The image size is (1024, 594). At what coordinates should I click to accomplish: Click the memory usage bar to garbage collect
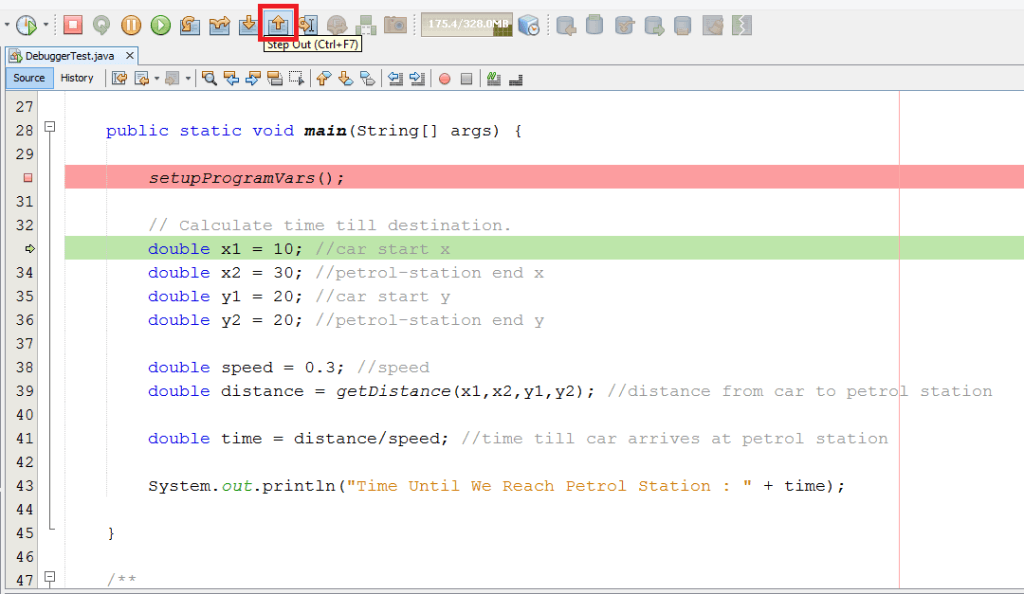click(x=466, y=24)
